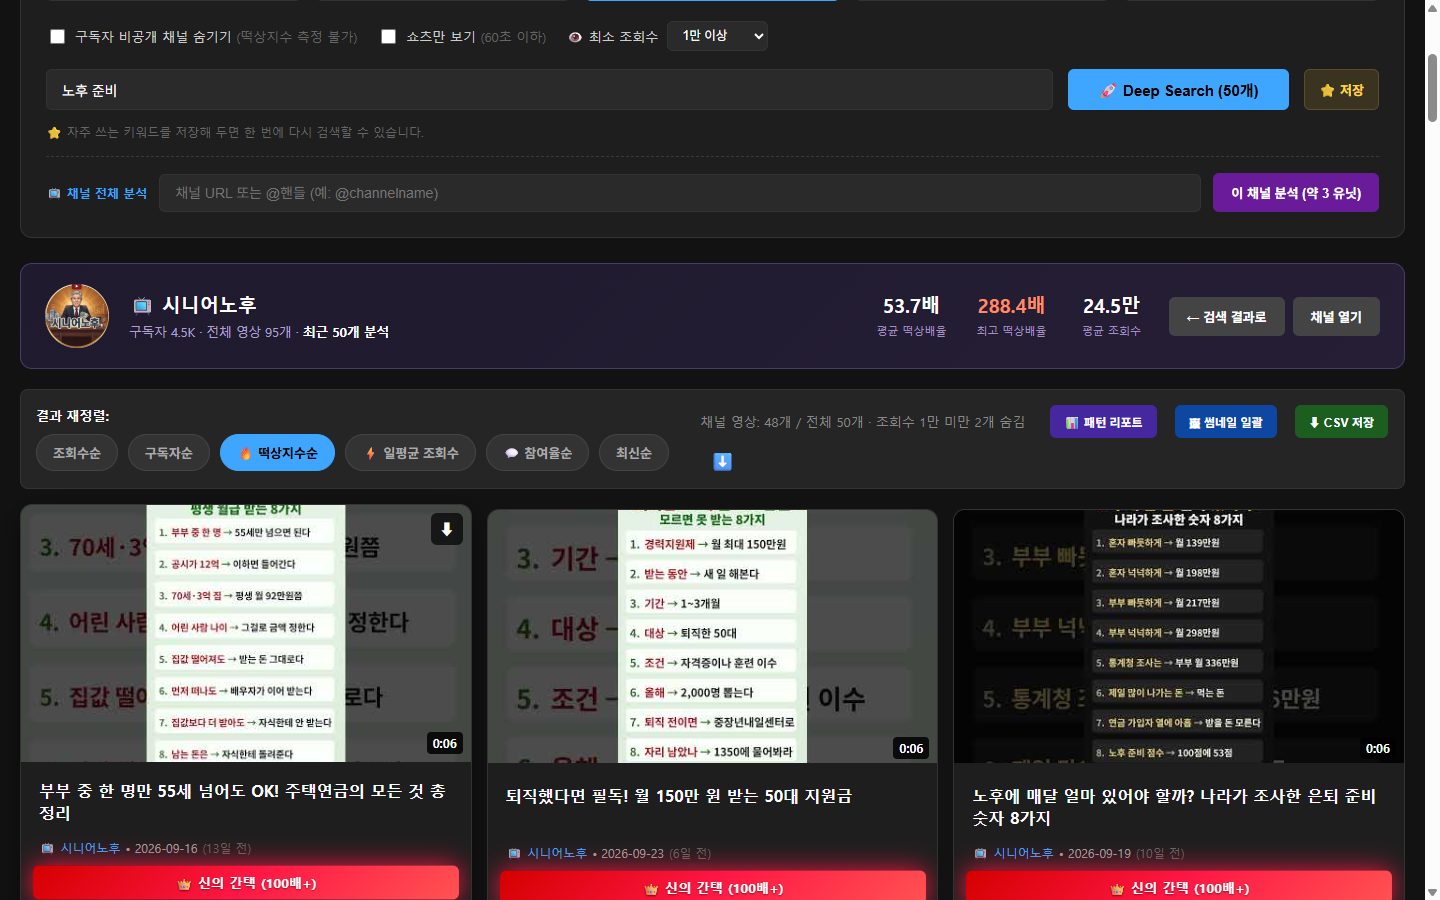Click the scrollbar down arrow

click(1432, 892)
